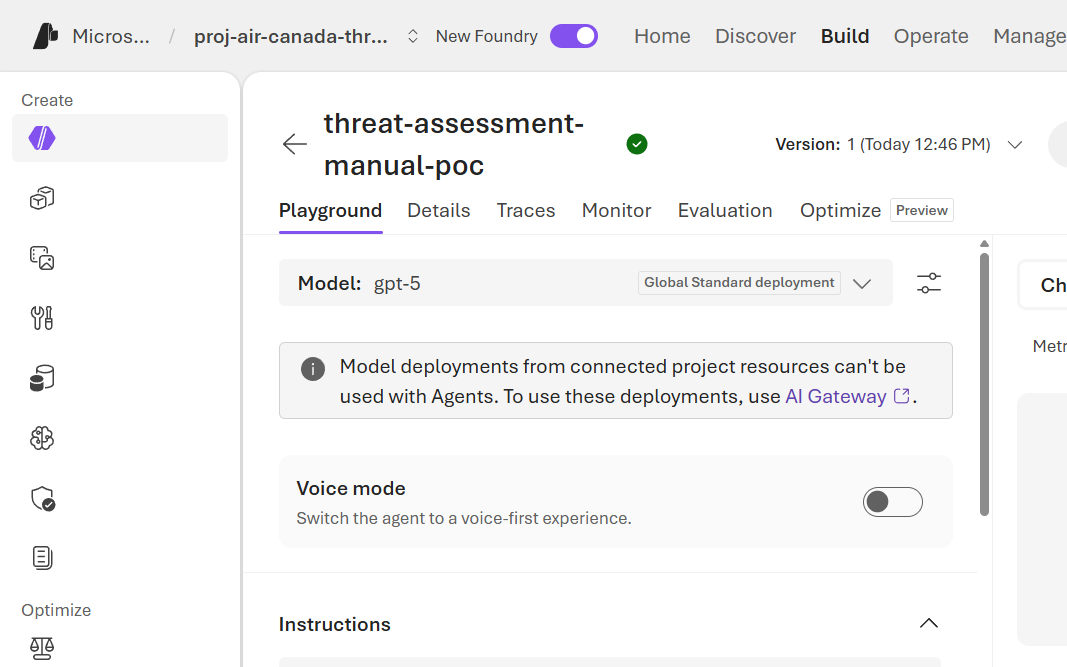Enable the Voice mode switch
1067x667 pixels.
click(x=893, y=502)
